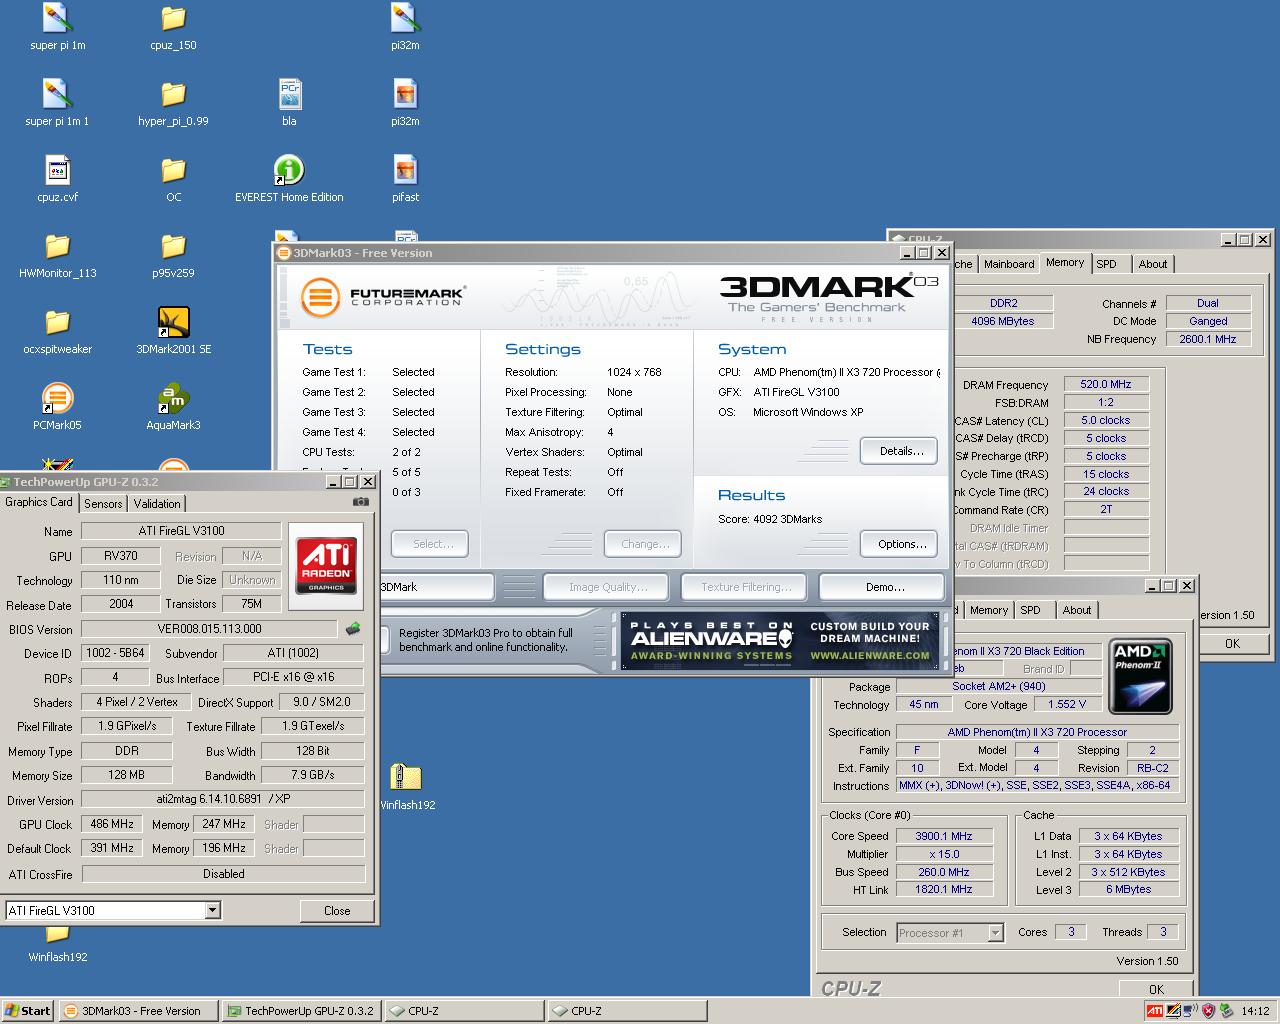1280x1024 pixels.
Task: Switch to About tab in upper CPU-Z
Action: 1153,264
